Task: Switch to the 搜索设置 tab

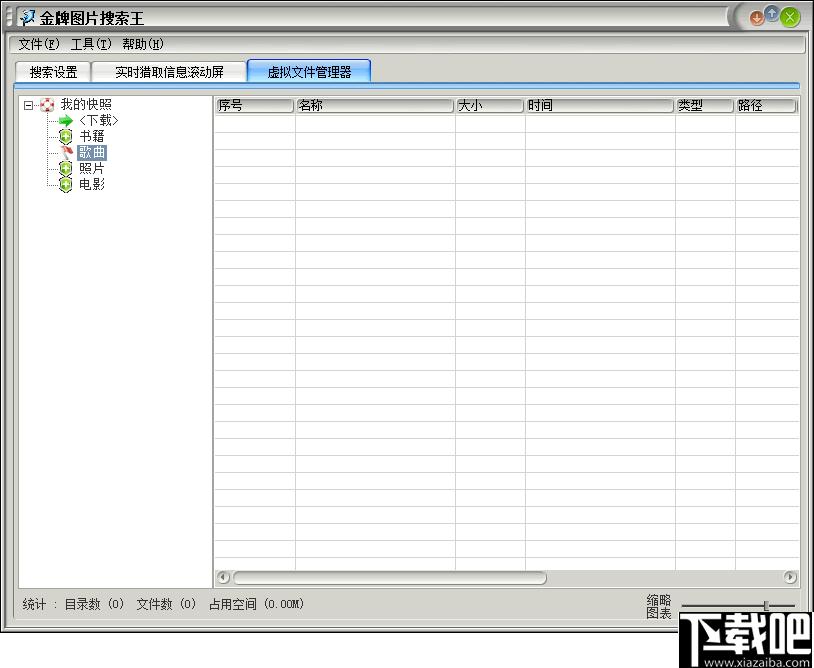Action: (x=53, y=72)
